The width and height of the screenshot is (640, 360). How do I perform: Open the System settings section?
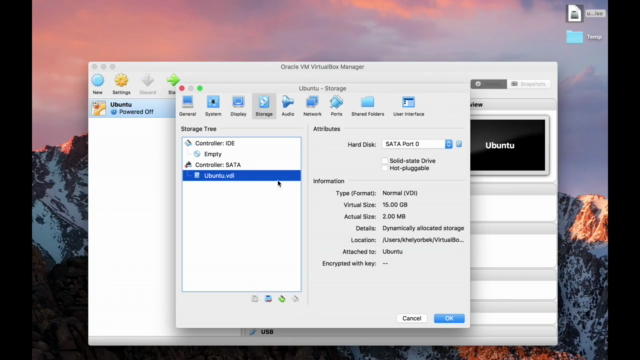pyautogui.click(x=213, y=106)
